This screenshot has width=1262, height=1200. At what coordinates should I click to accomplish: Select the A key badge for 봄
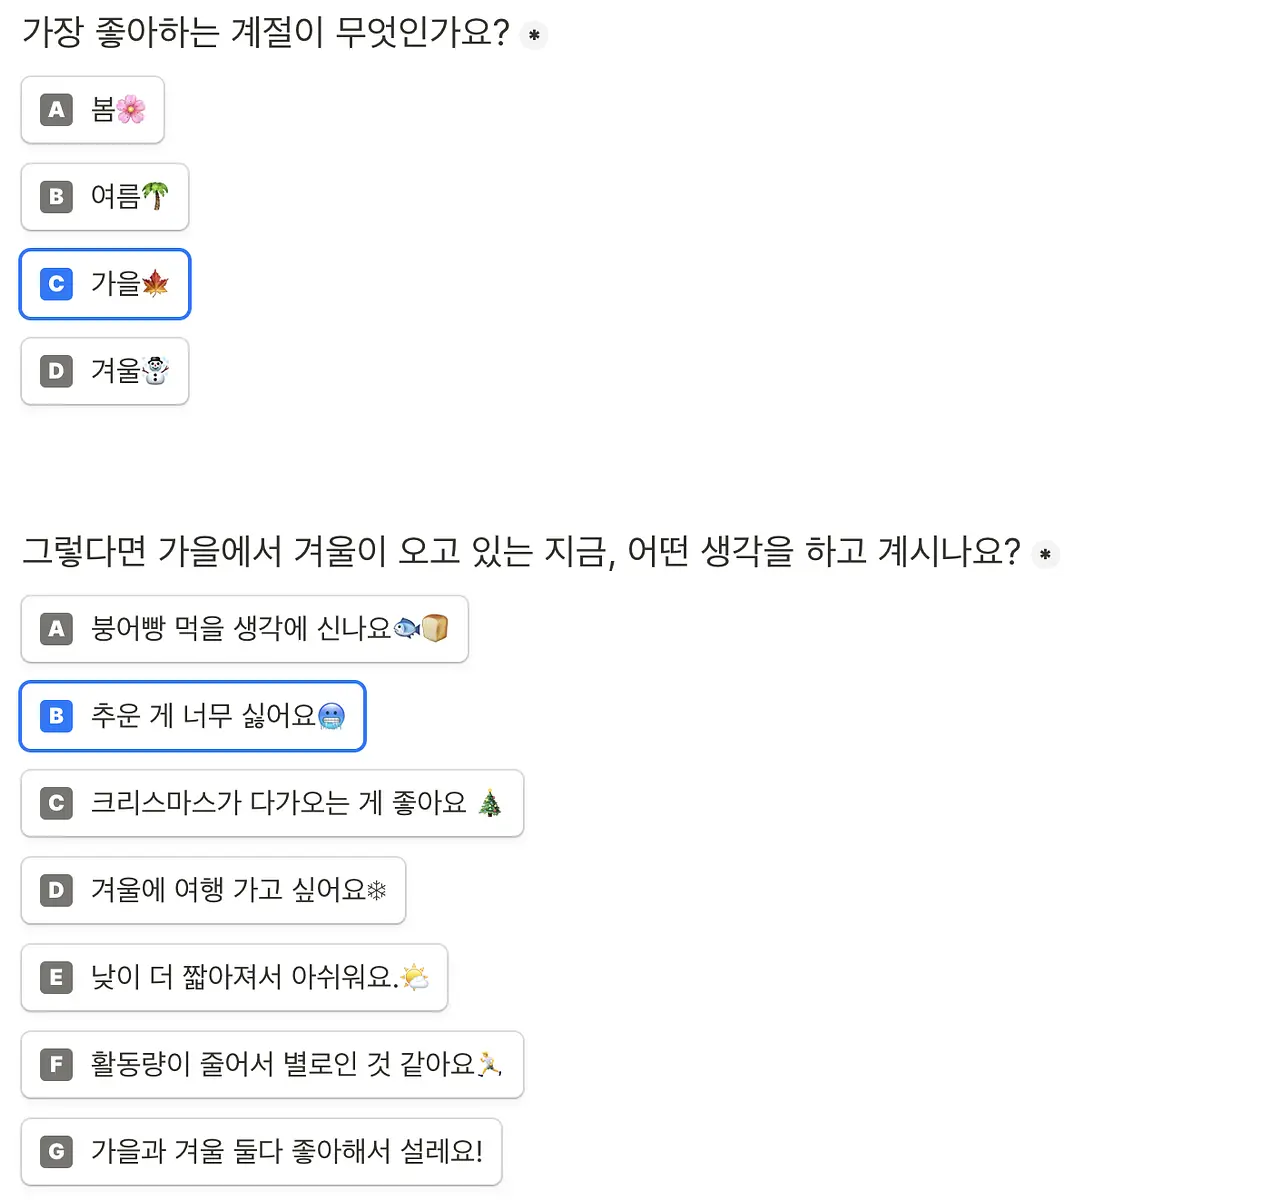57,110
